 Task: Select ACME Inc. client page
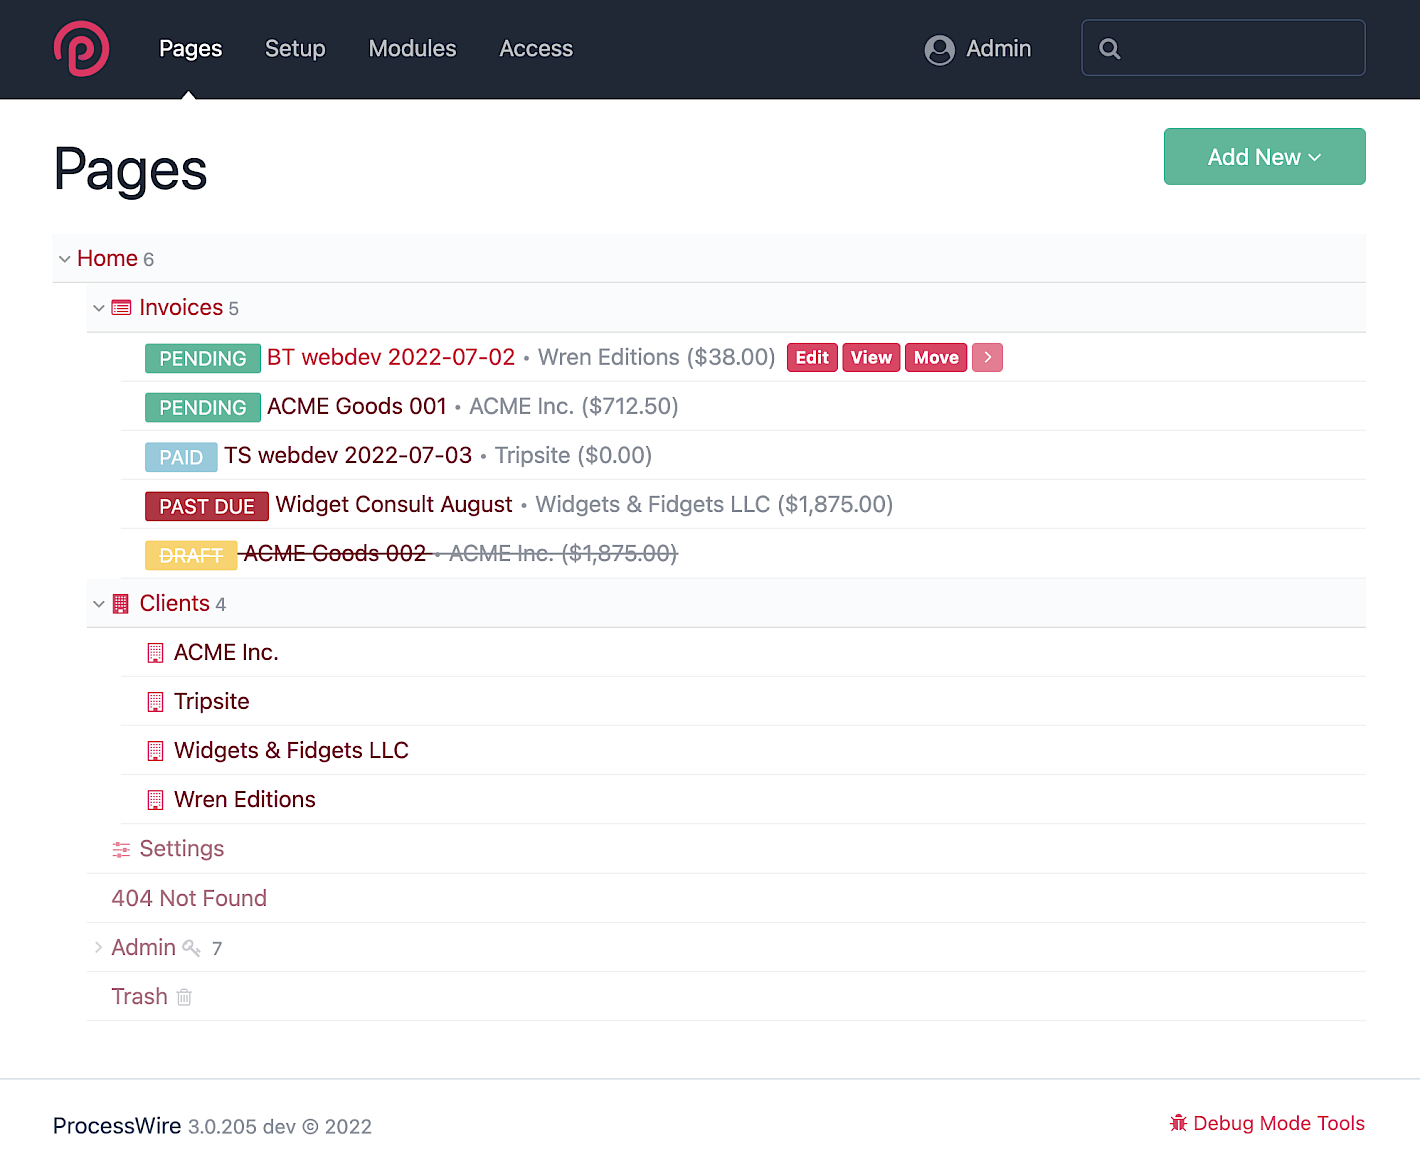tap(226, 652)
